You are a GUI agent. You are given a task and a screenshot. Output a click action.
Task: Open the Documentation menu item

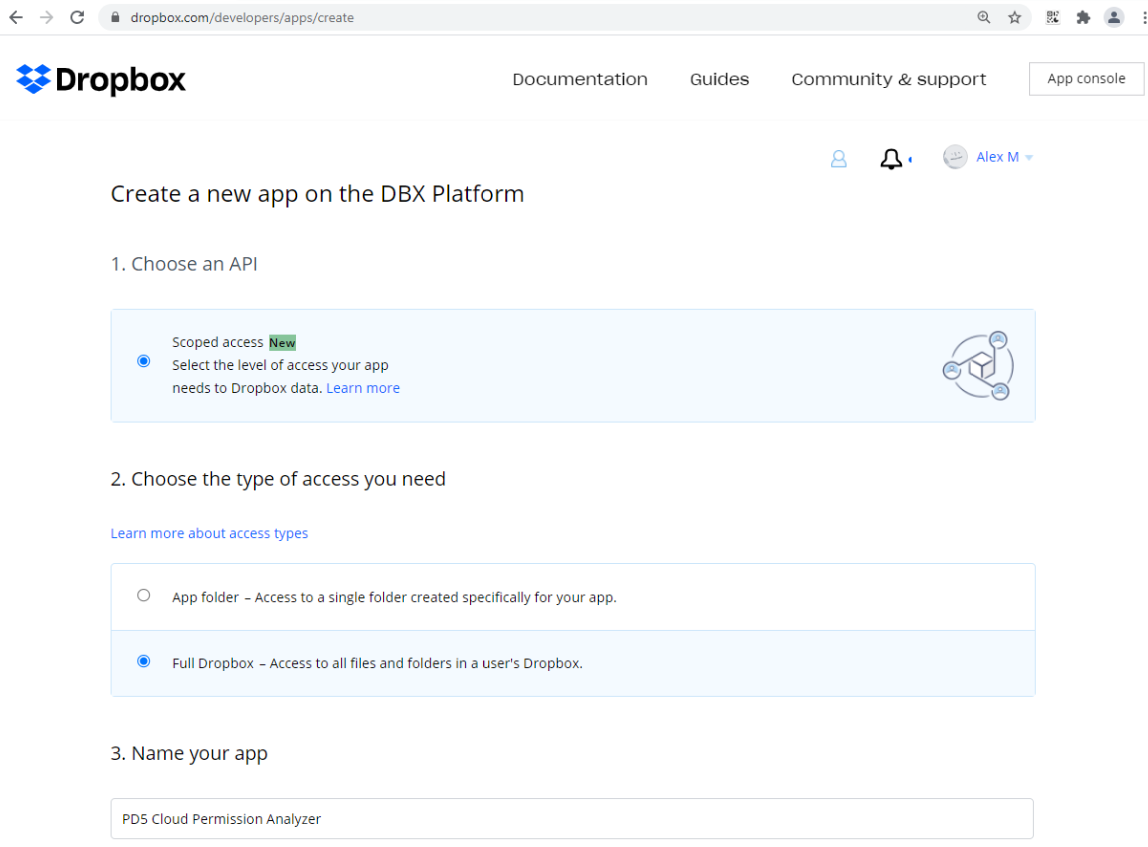coord(580,79)
